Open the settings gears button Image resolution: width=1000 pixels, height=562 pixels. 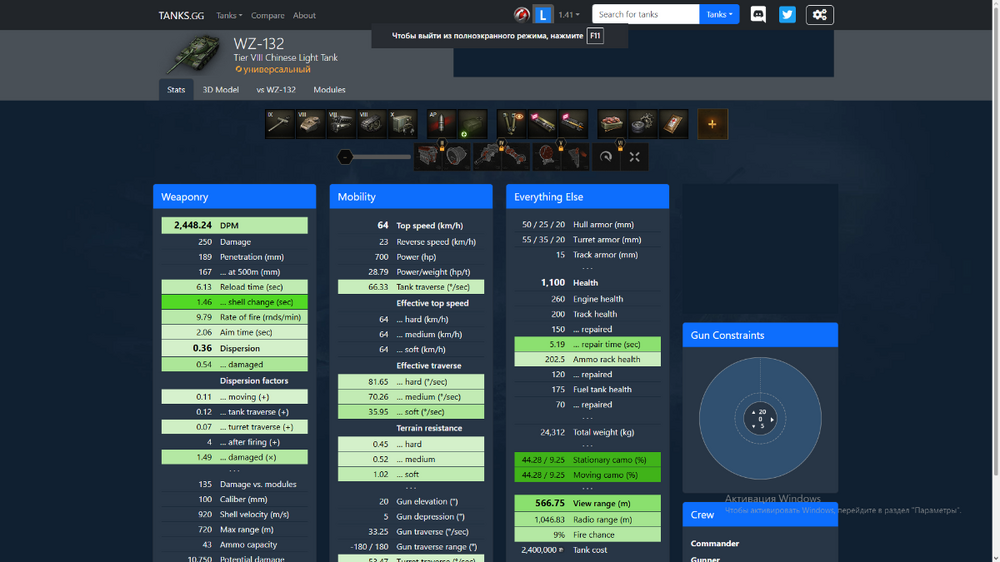pos(820,15)
